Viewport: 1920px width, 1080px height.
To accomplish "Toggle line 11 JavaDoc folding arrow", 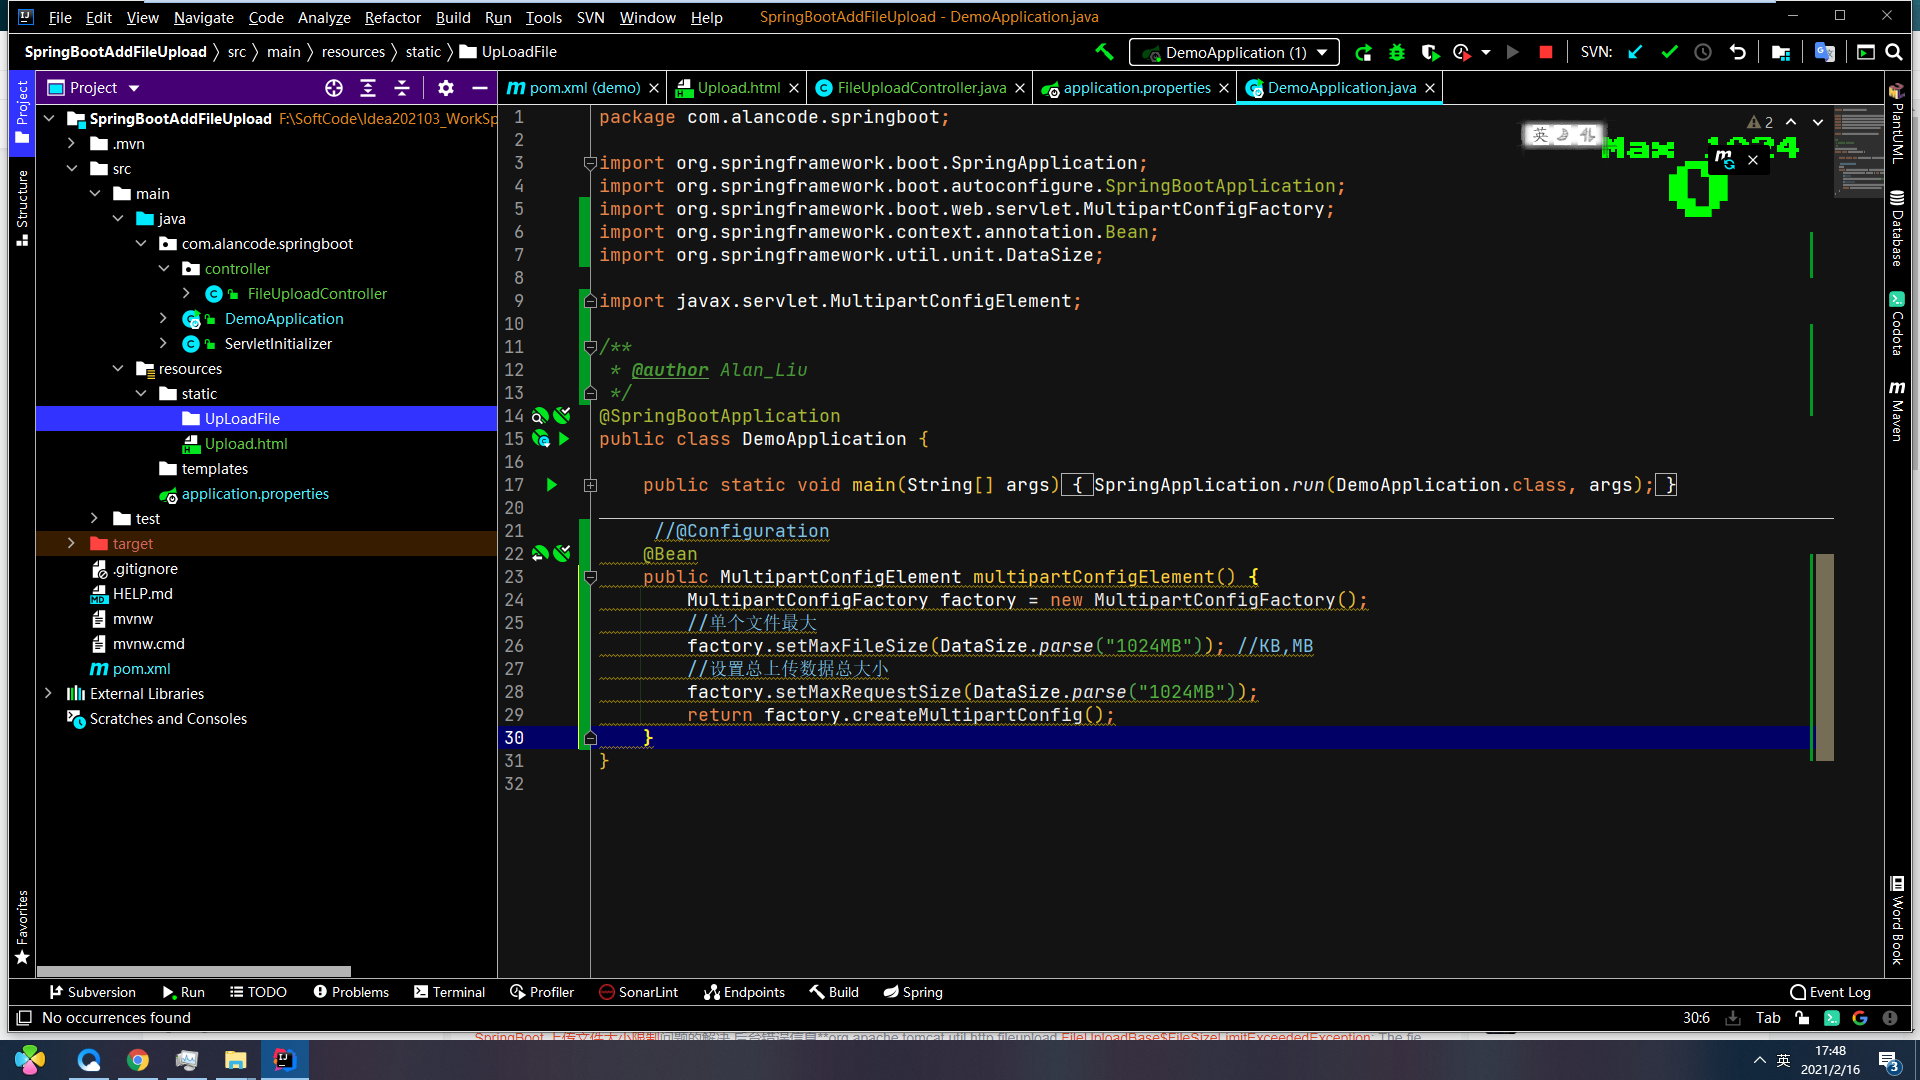I will point(589,347).
